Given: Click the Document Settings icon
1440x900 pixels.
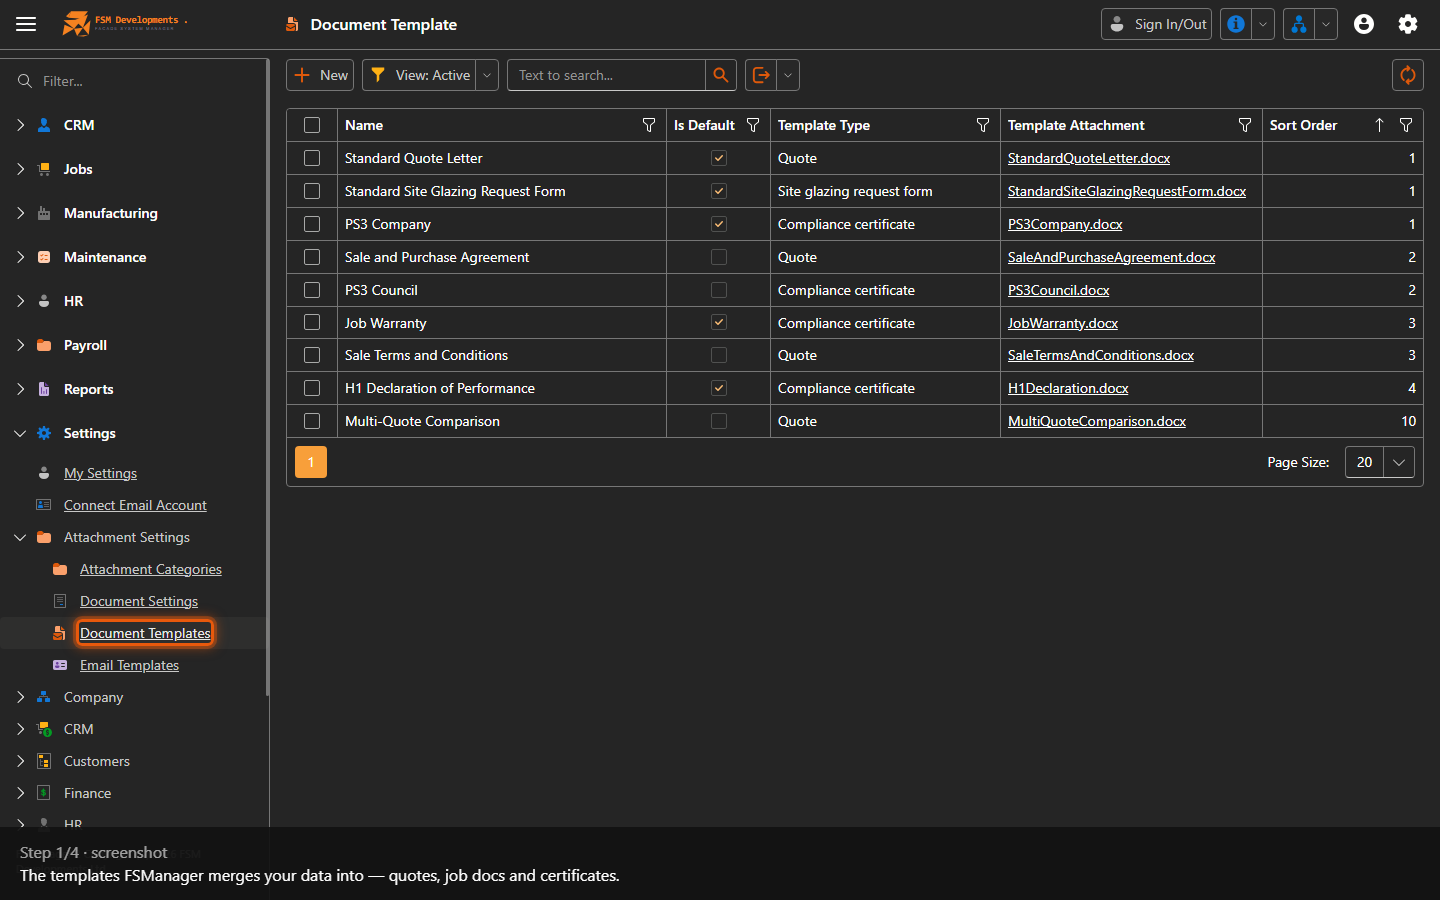Looking at the screenshot, I should (60, 601).
